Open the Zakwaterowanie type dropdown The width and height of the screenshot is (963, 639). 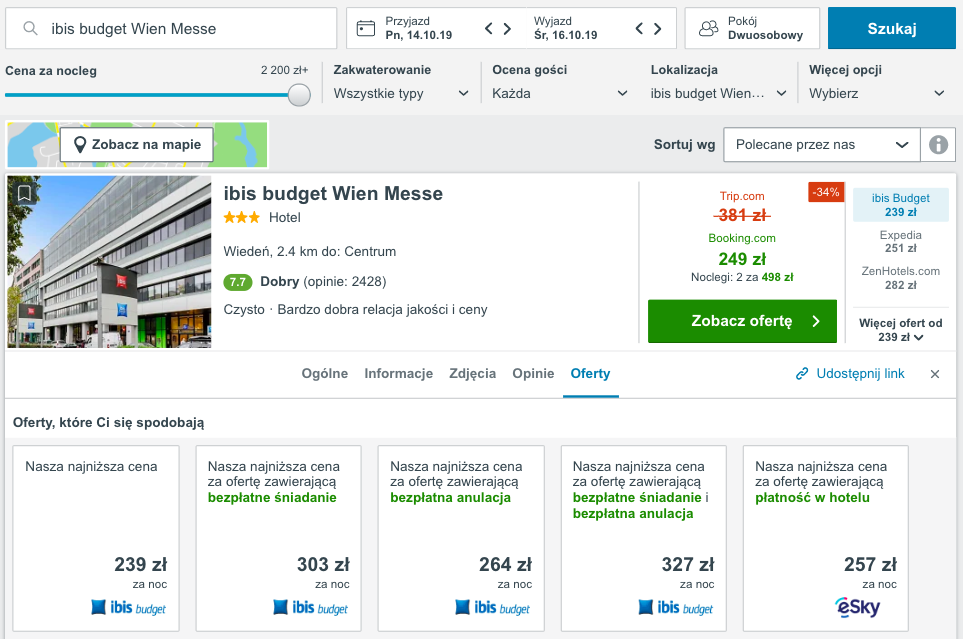[x=401, y=93]
